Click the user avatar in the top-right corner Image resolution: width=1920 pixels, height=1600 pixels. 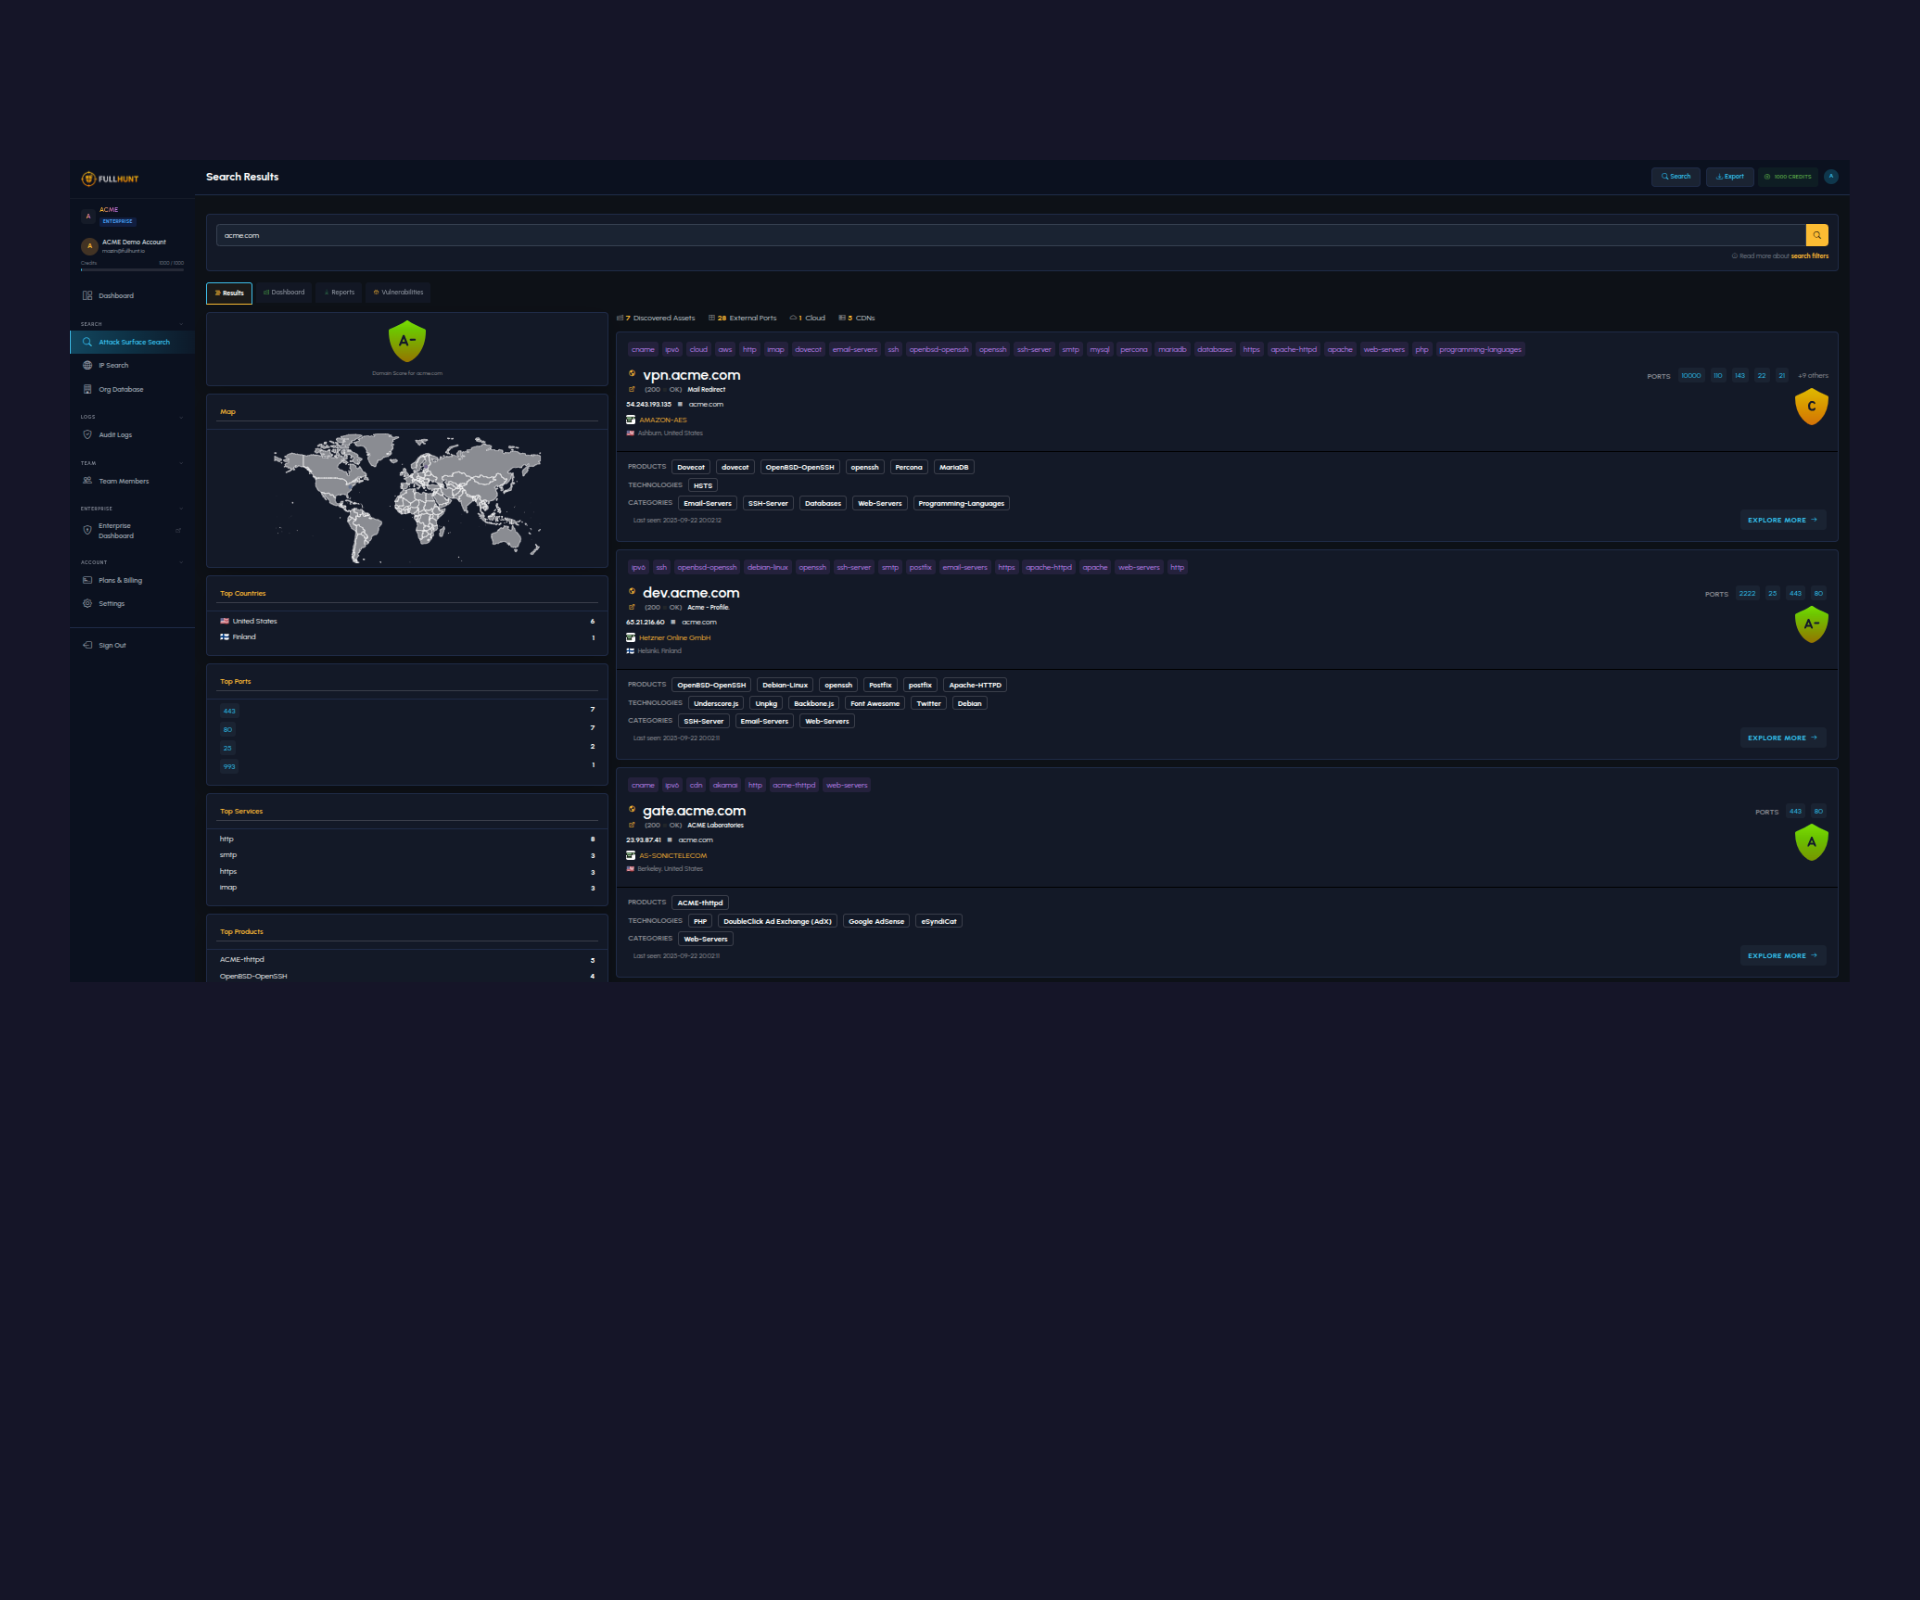click(1831, 176)
